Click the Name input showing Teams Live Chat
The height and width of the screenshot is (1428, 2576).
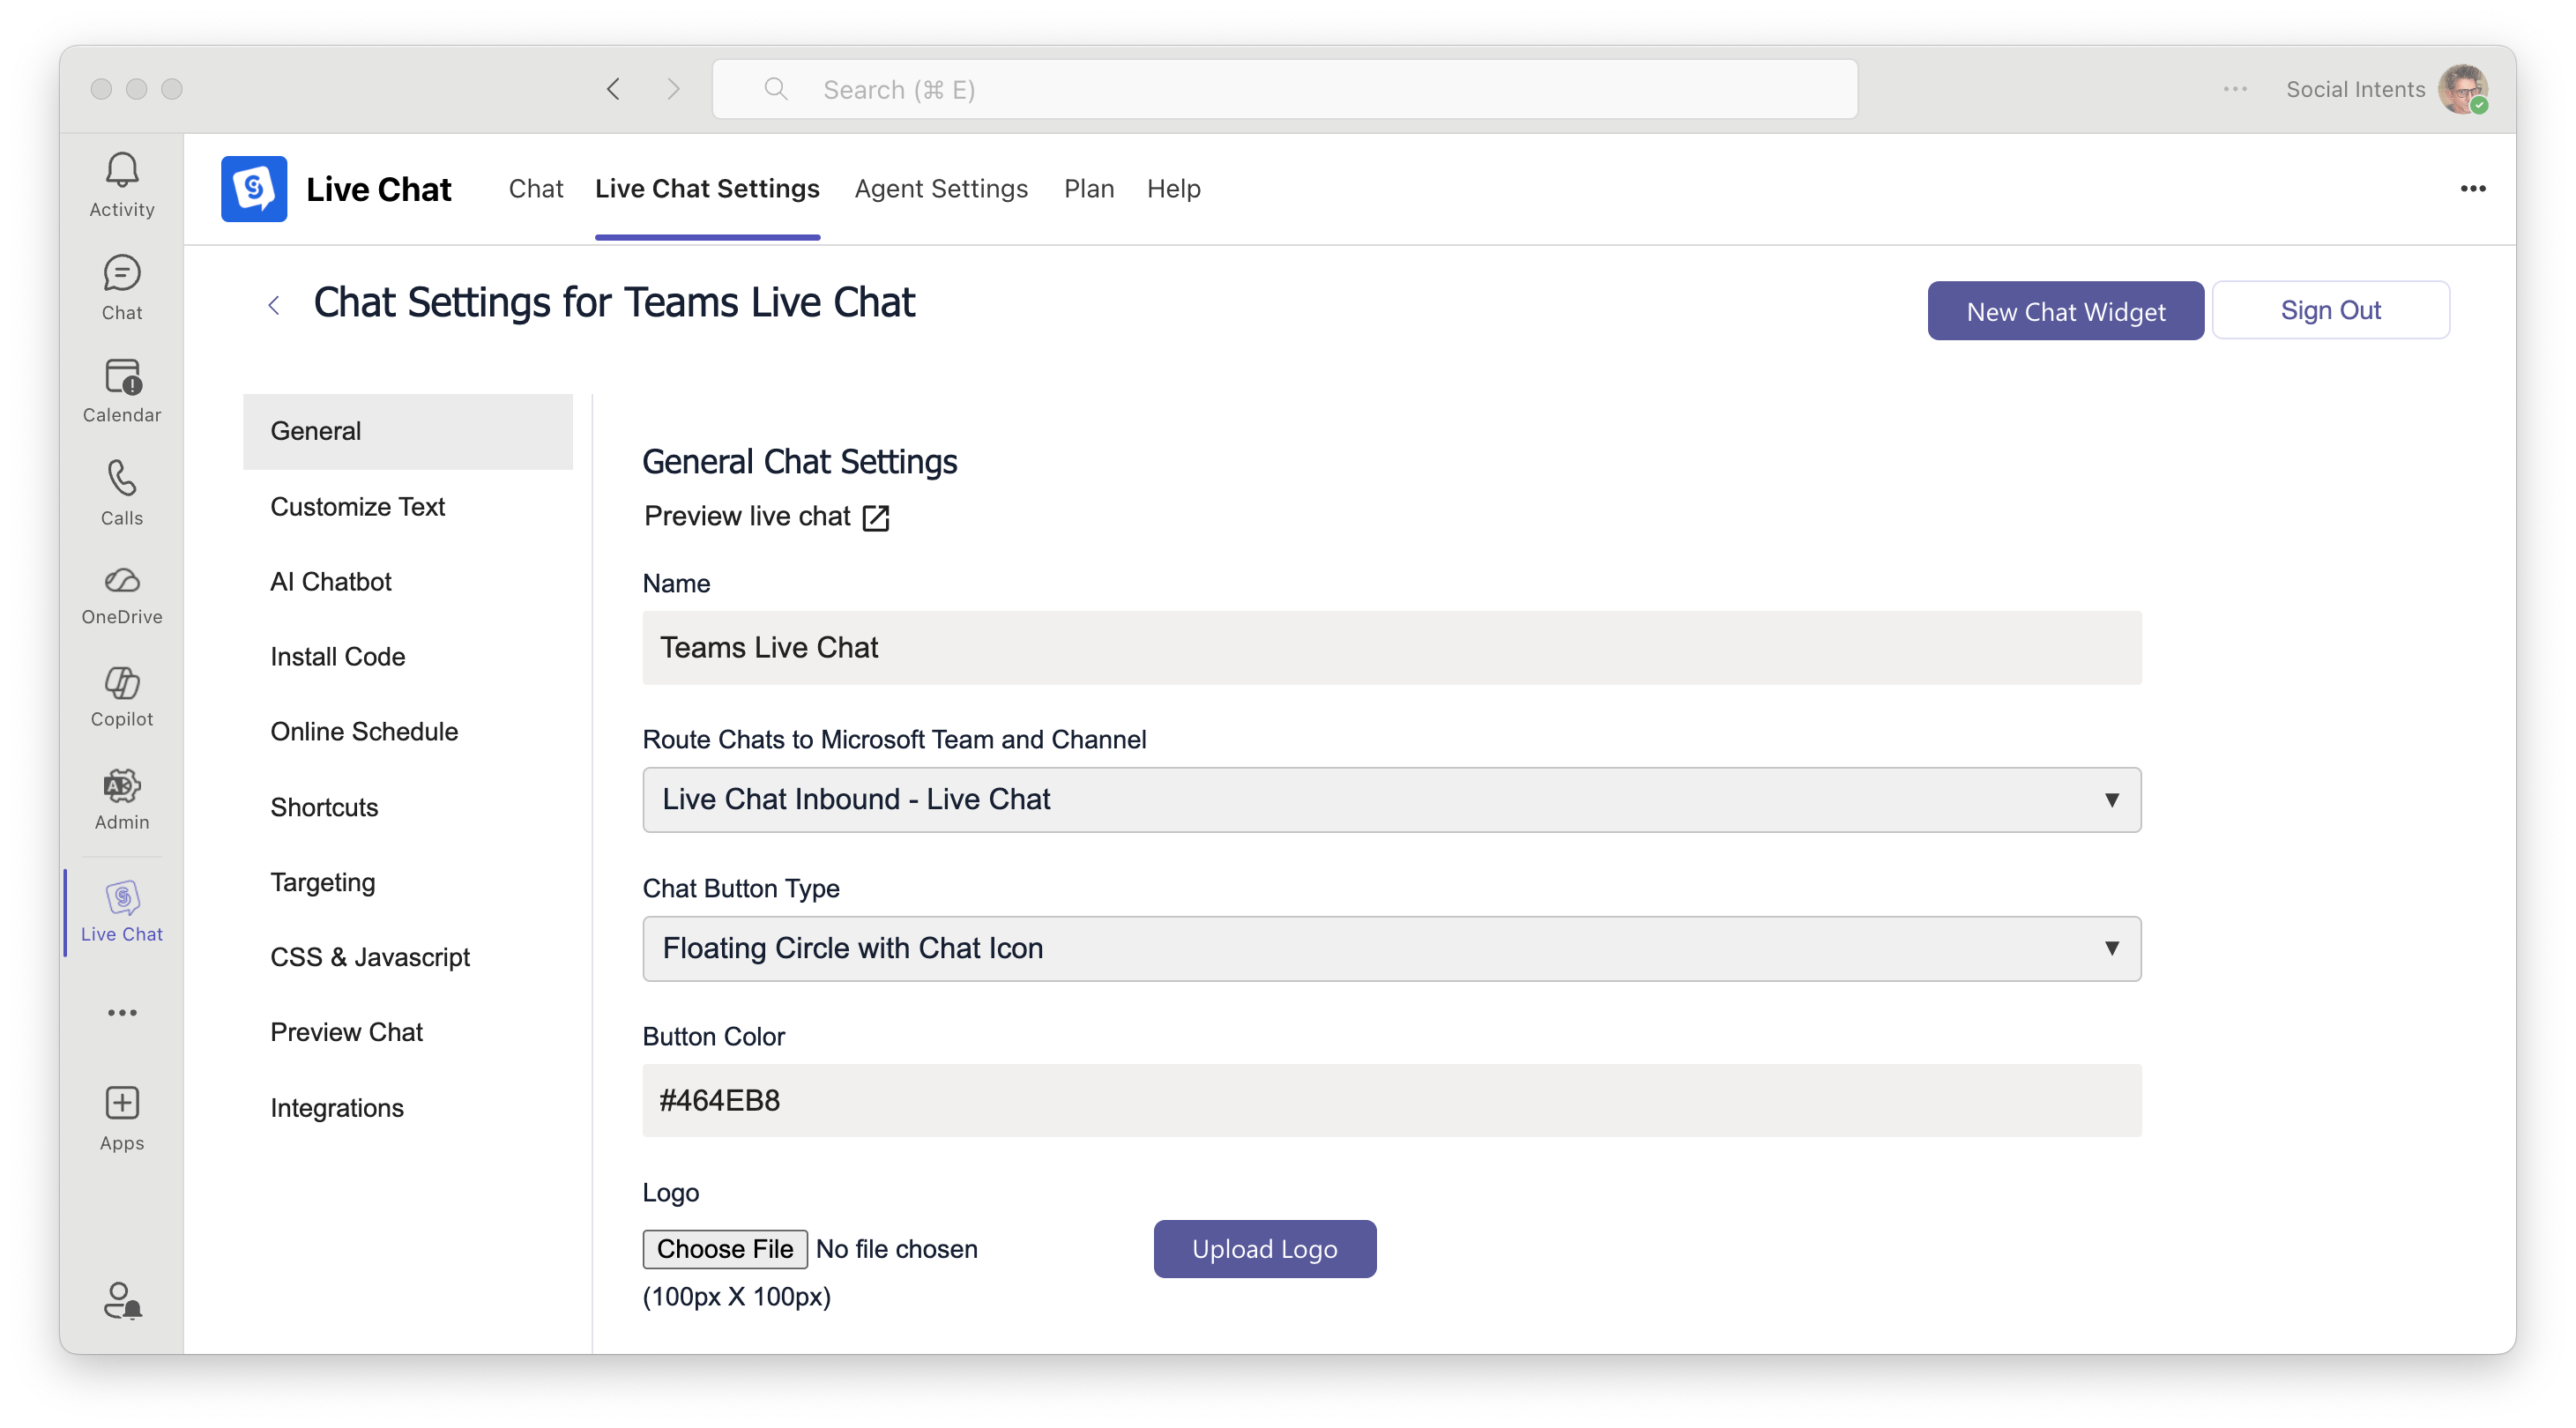point(1391,647)
